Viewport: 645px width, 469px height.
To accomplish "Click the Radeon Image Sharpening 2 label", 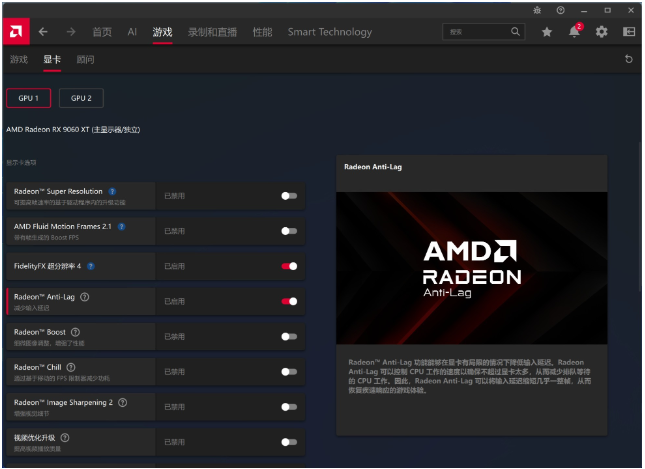I will [x=63, y=402].
